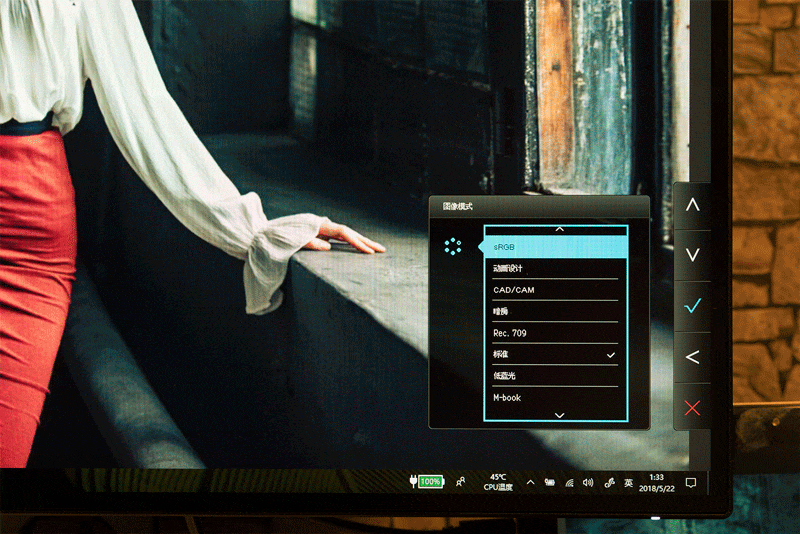Open the People icon in the taskbar

(x=460, y=482)
